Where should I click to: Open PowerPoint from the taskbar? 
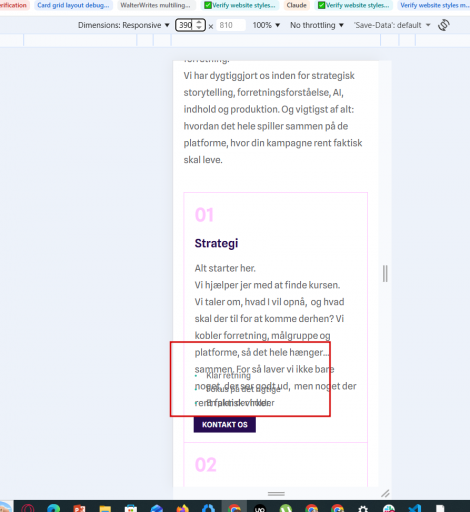click(x=79, y=508)
